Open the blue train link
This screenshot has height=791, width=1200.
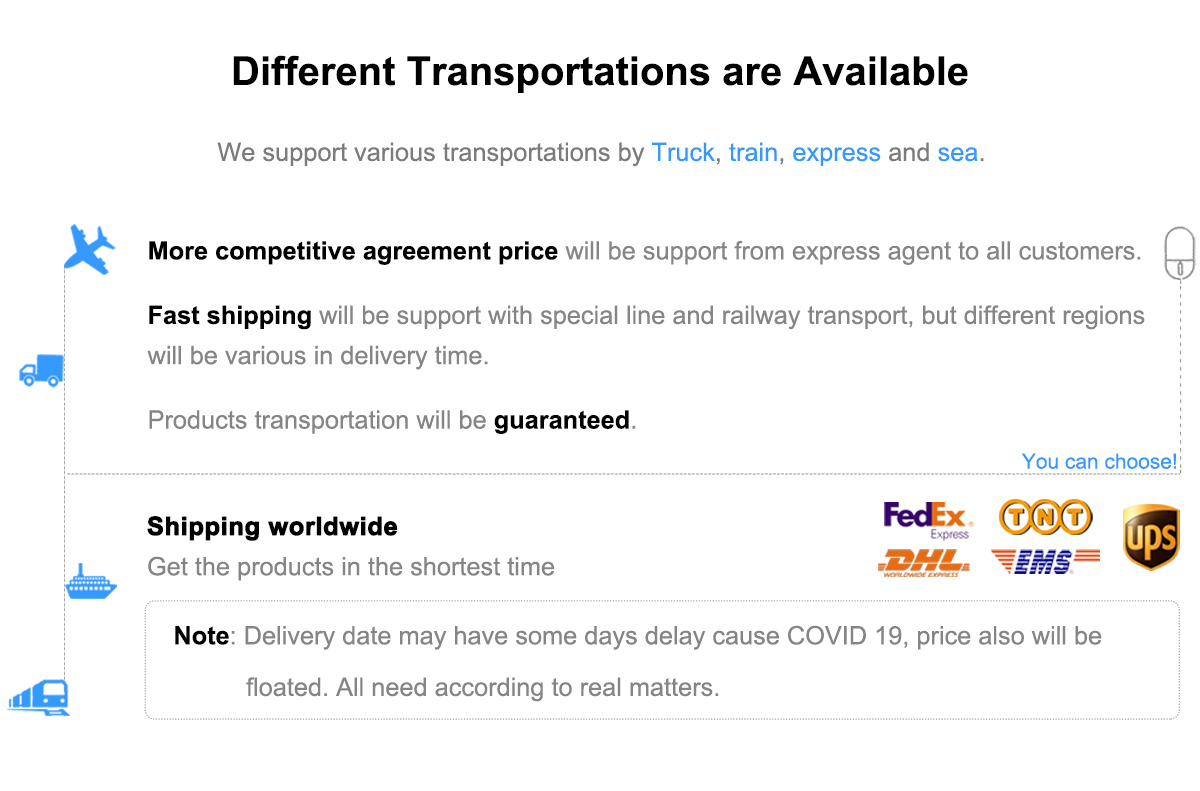[753, 153]
